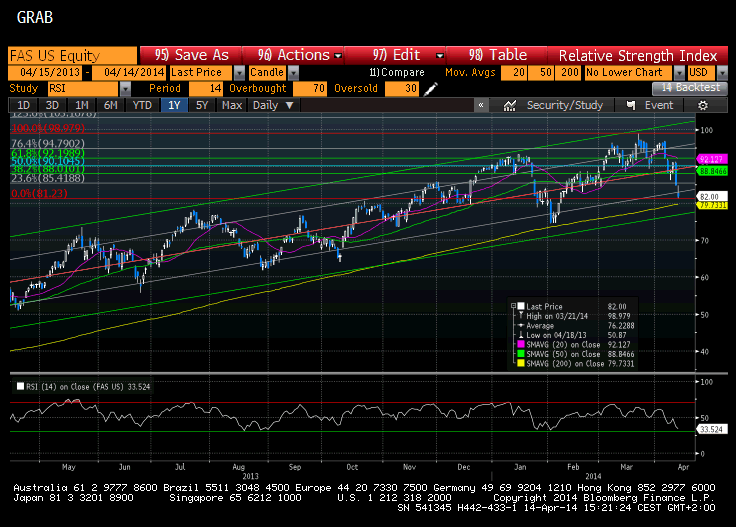Click the 76.4%(94.7902) Fibonacci label
Viewport: 736px width, 527px height.
coord(48,144)
